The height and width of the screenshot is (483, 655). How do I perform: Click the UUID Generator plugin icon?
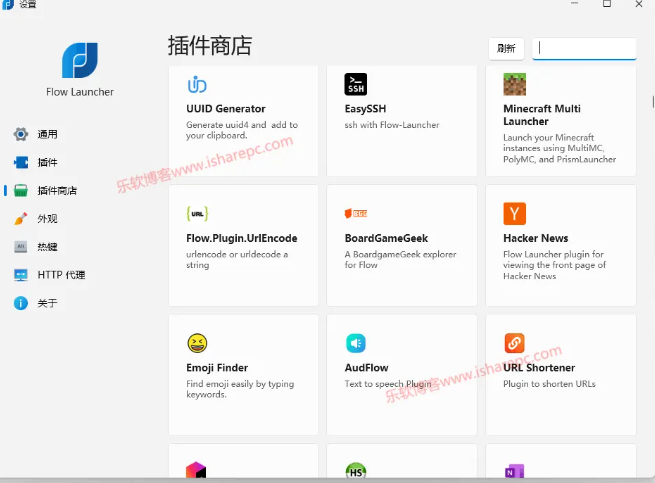[197, 84]
